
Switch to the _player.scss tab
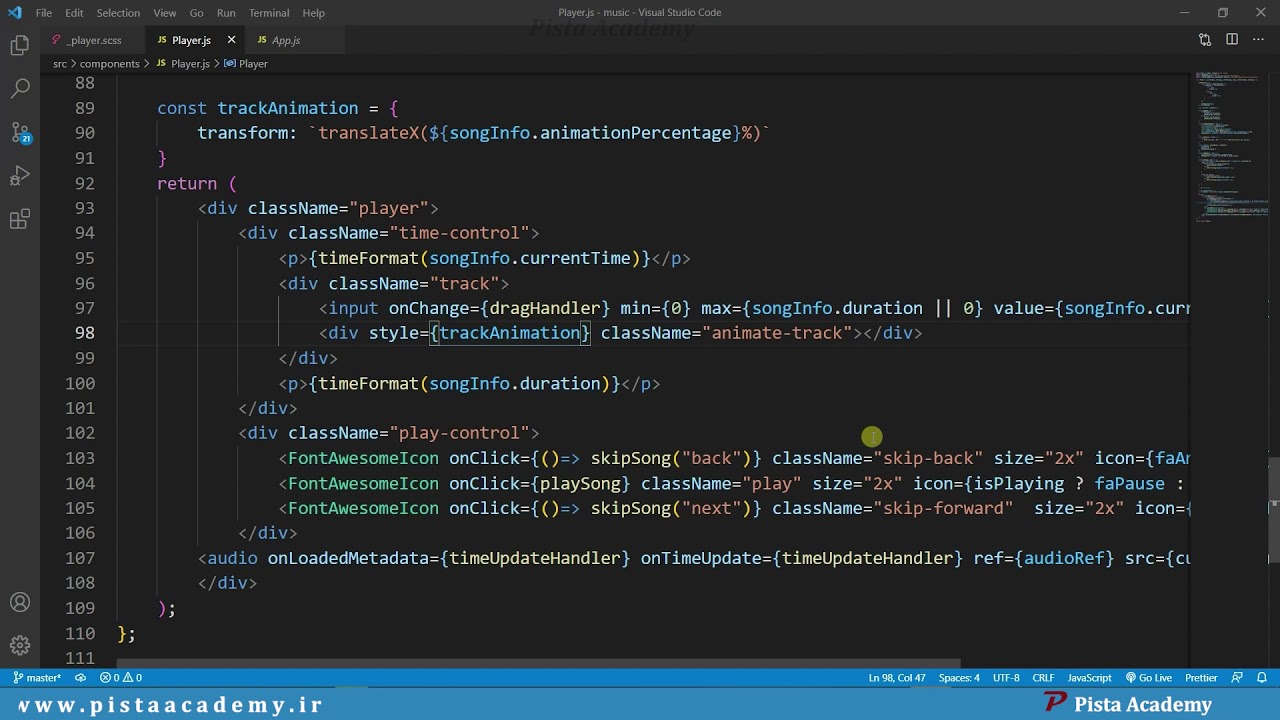click(93, 40)
